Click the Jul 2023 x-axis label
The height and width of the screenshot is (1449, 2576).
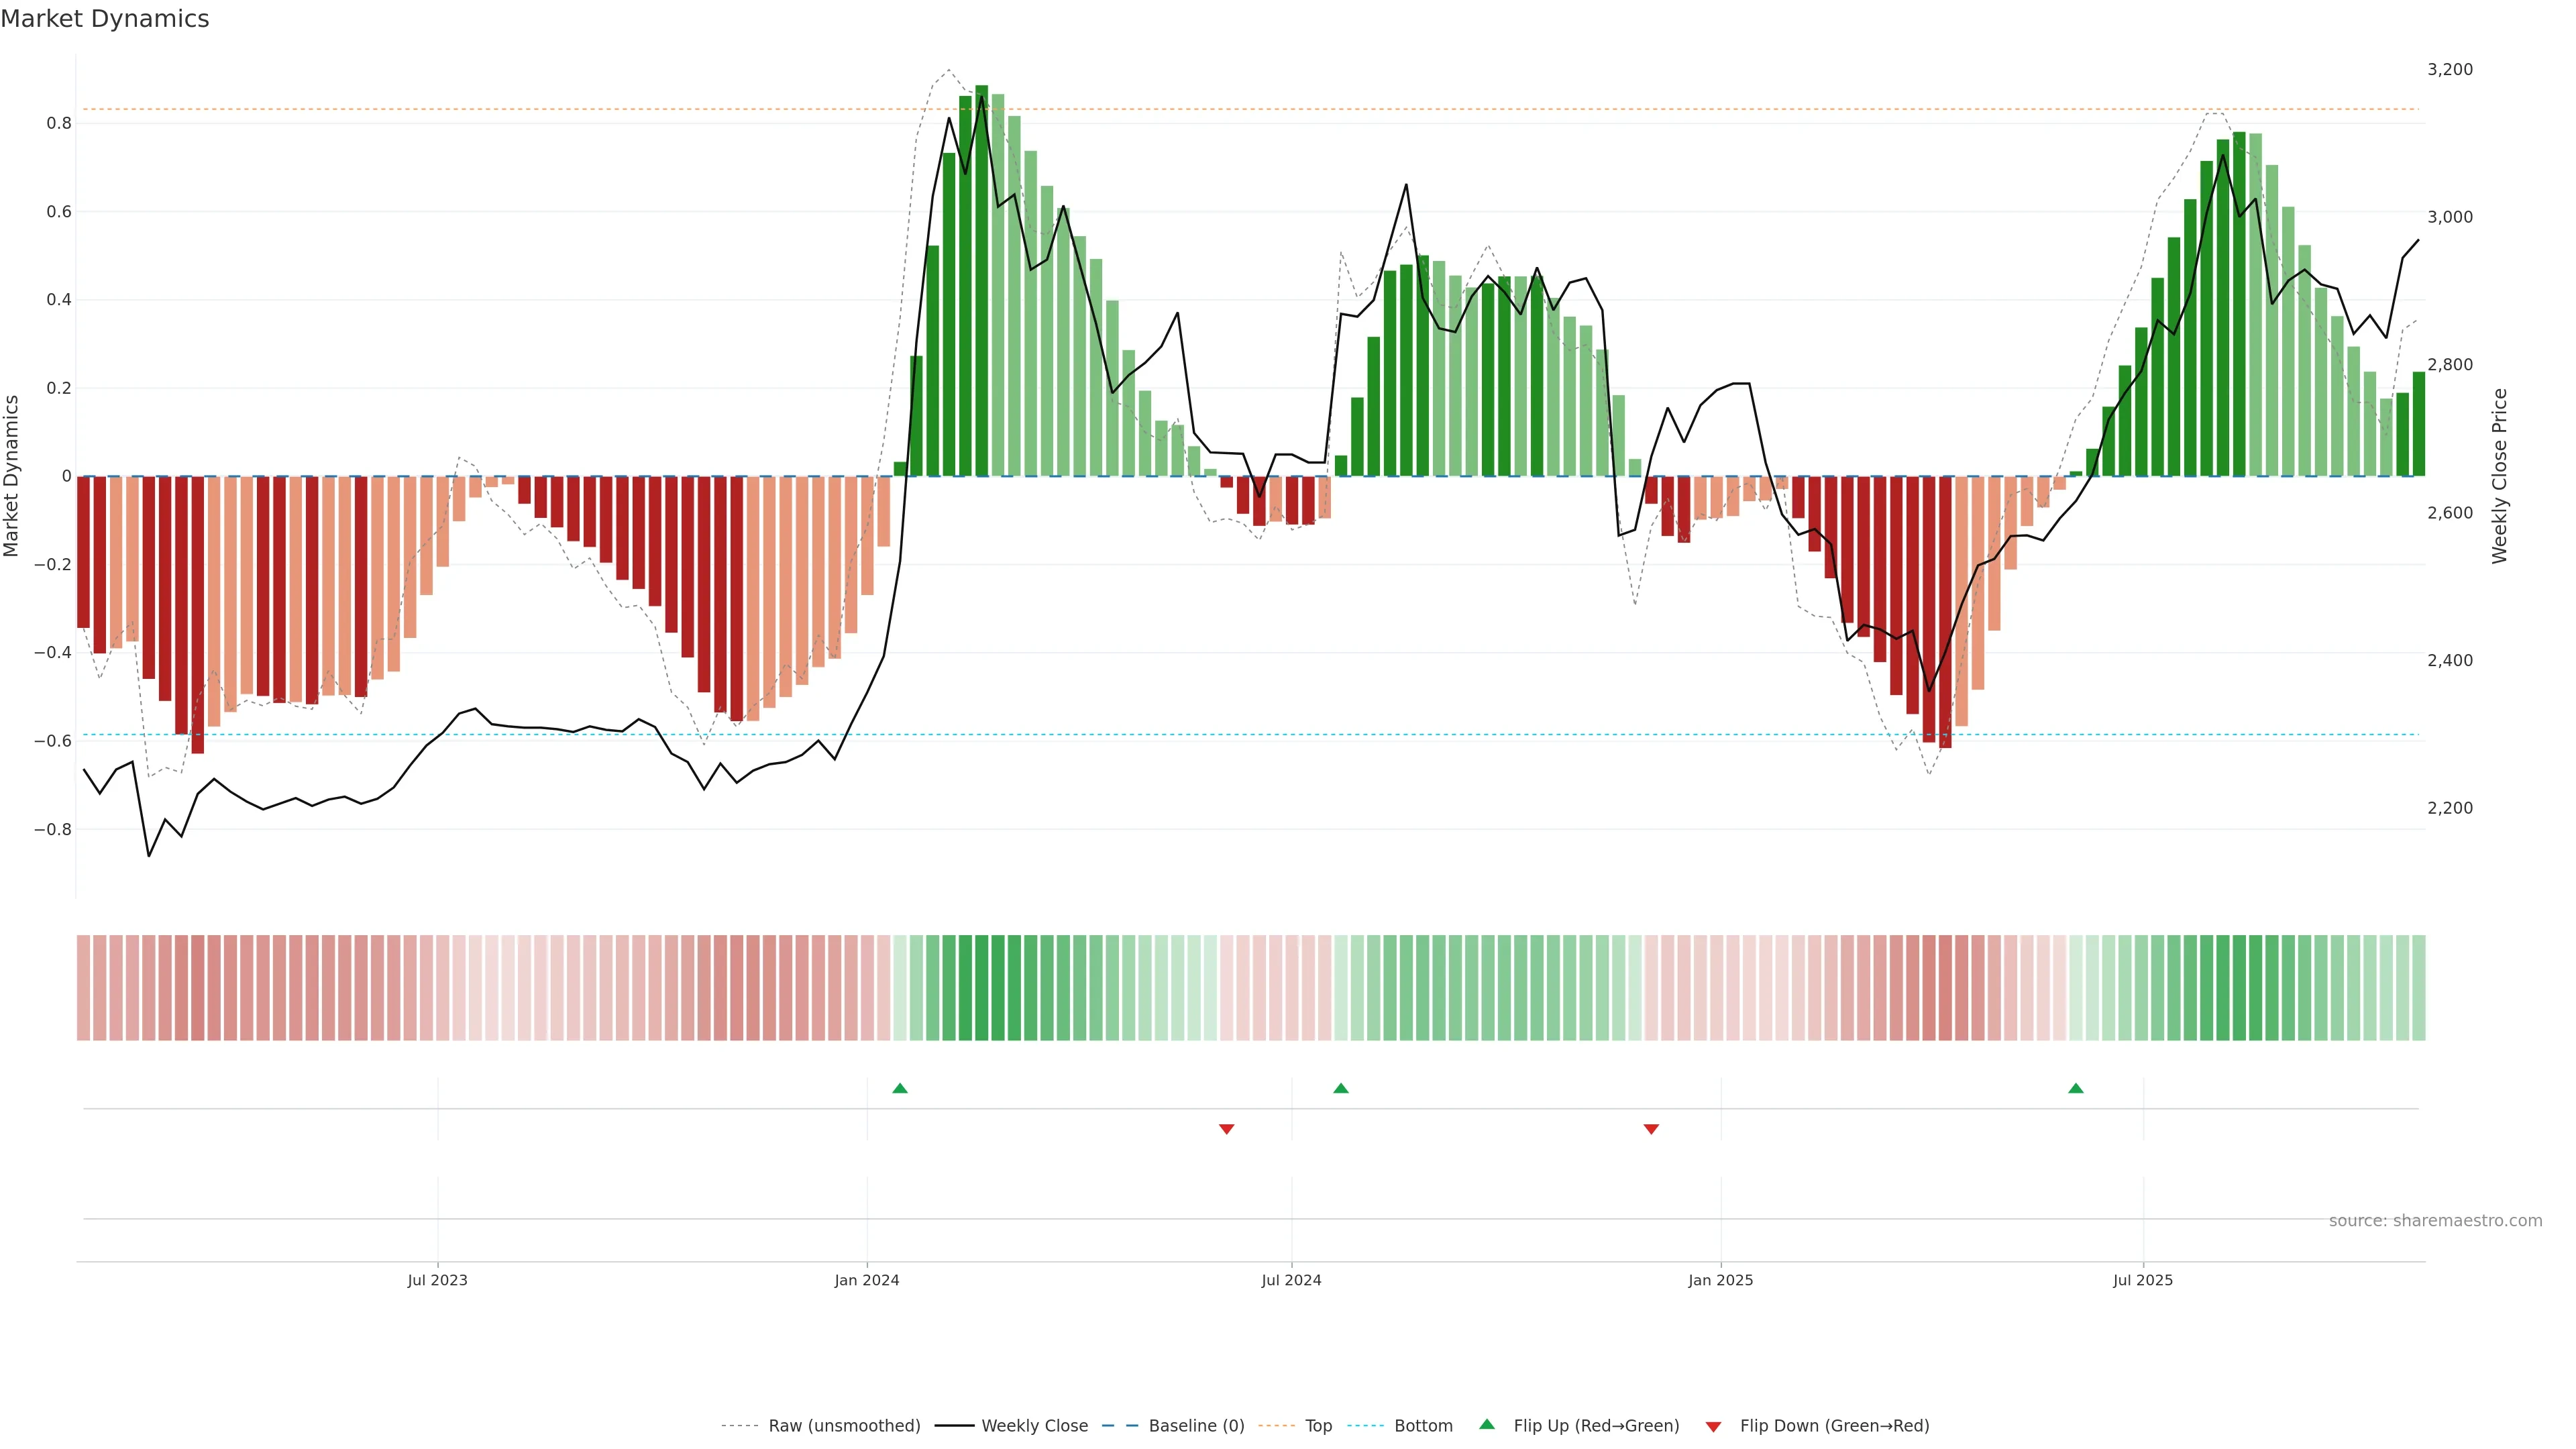click(x=437, y=1280)
